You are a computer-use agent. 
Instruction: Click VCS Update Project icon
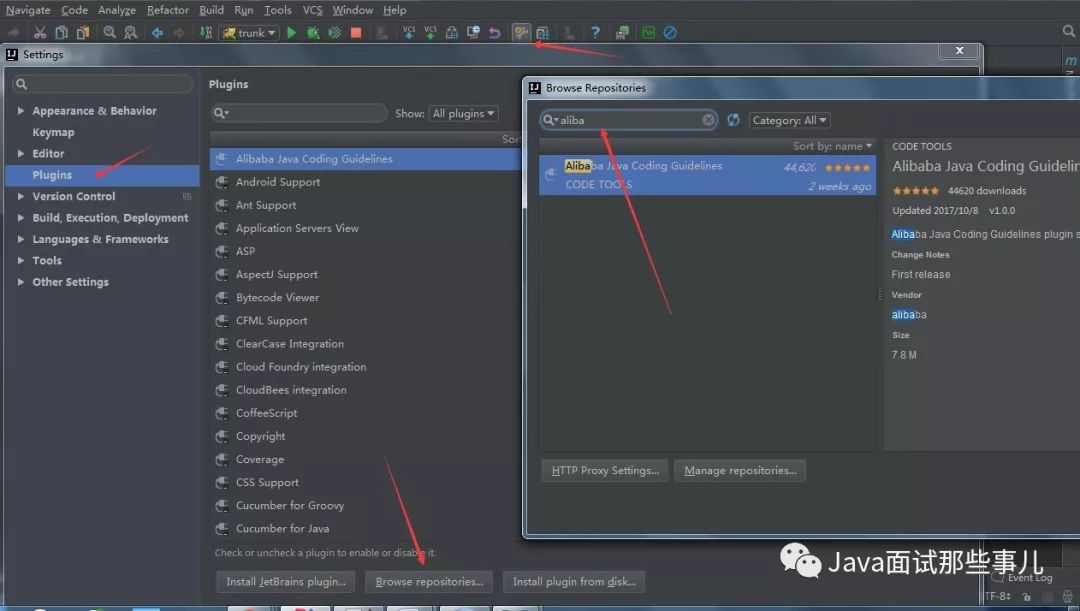[x=408, y=32]
